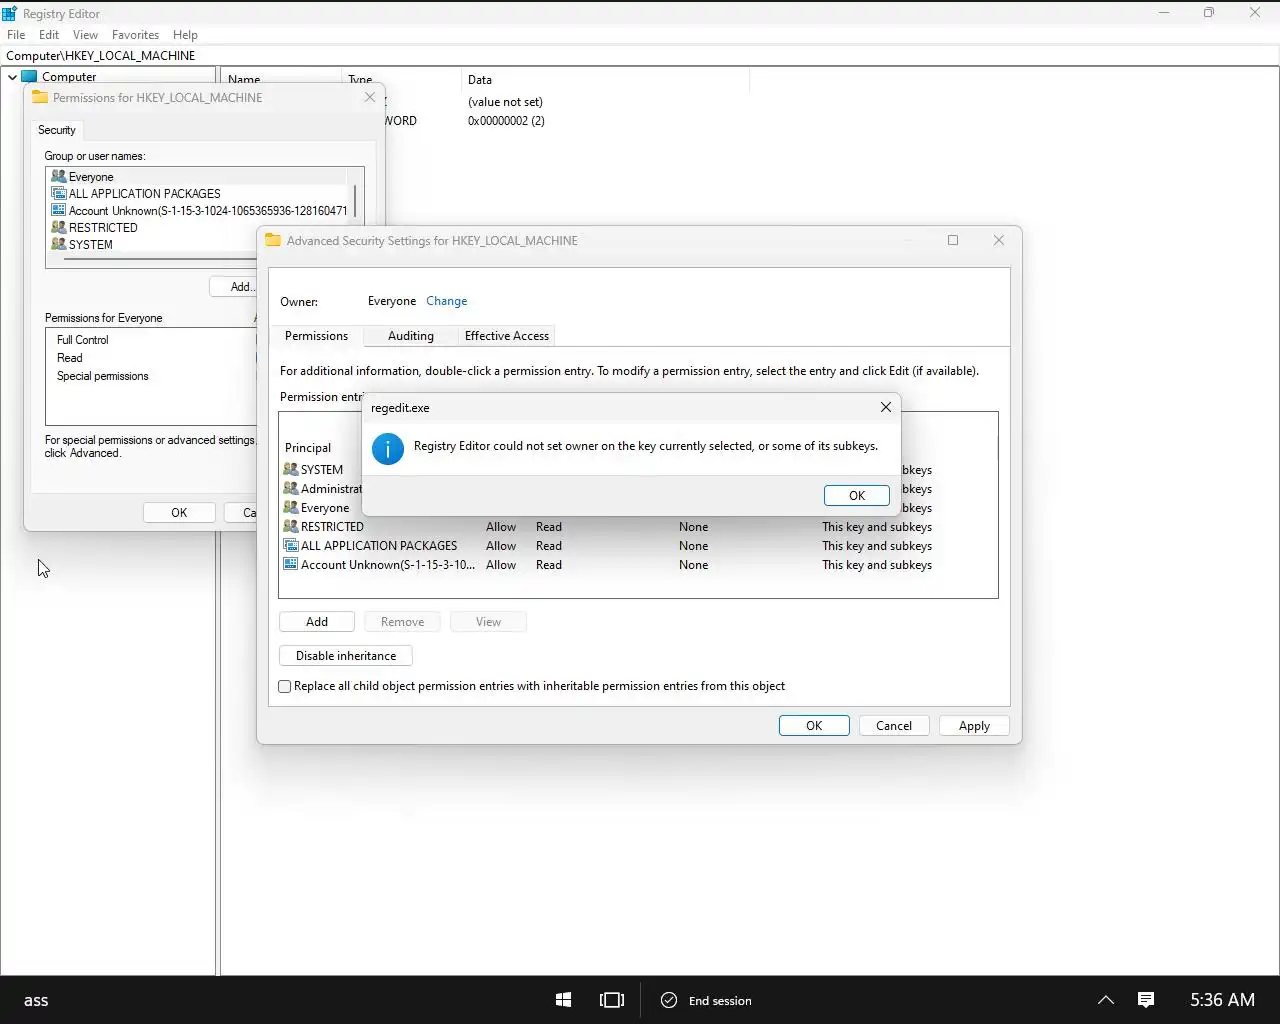
Task: Select RESTRICTED in Group or user names
Action: coord(199,228)
